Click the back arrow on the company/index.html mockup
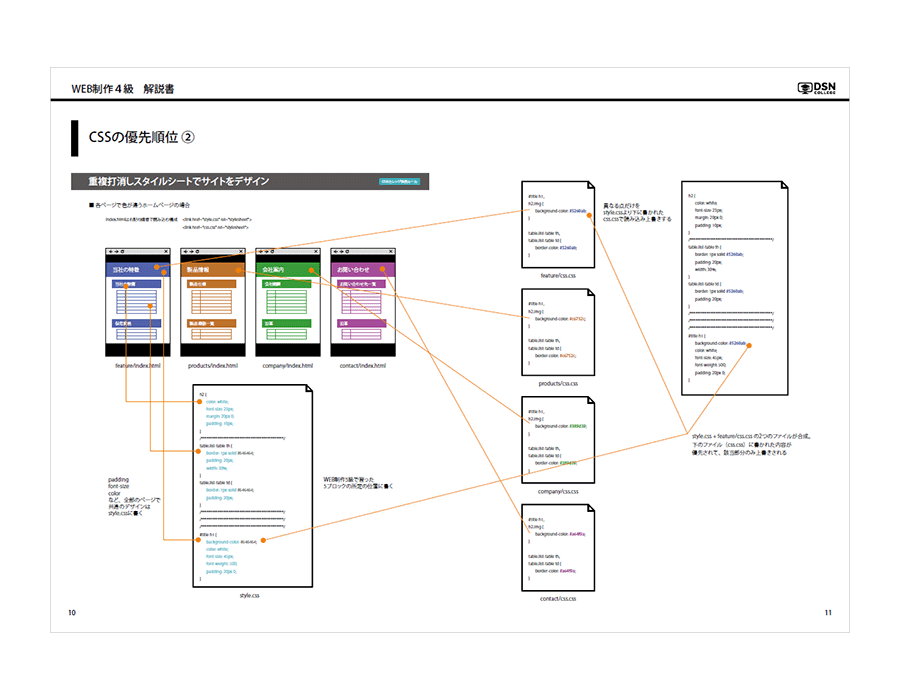Screen dimensions: 900x700 click(261, 250)
